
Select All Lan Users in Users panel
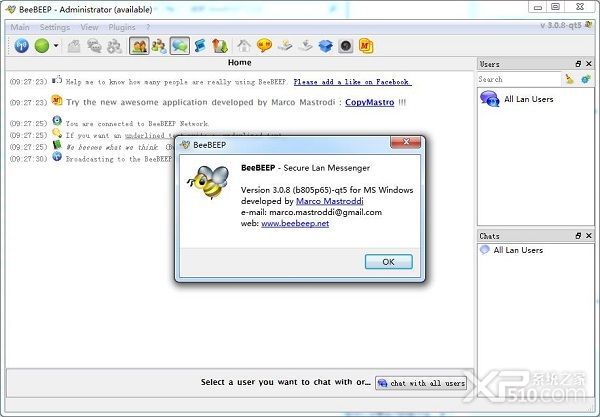coord(535,99)
